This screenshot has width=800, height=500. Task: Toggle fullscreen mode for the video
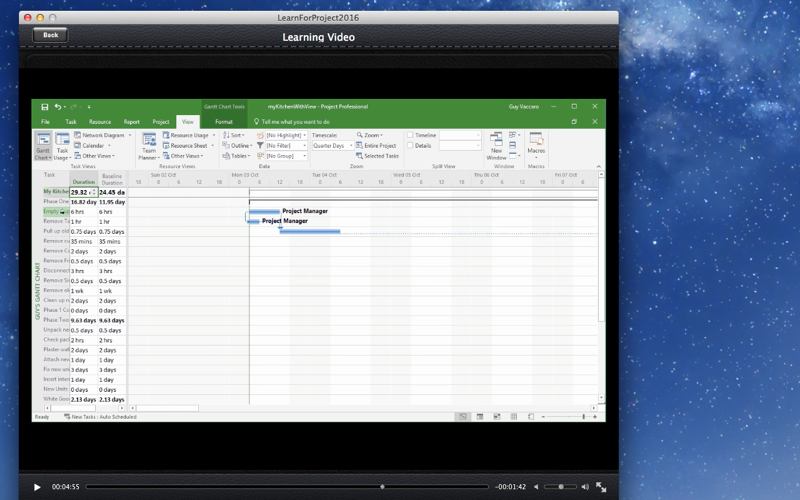coord(601,487)
